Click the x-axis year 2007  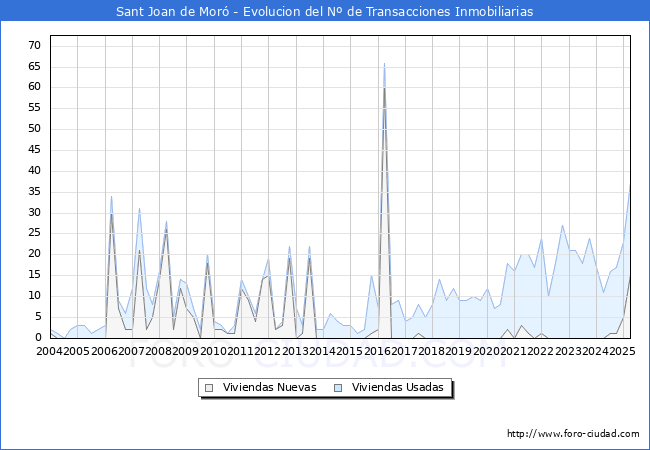tap(131, 351)
